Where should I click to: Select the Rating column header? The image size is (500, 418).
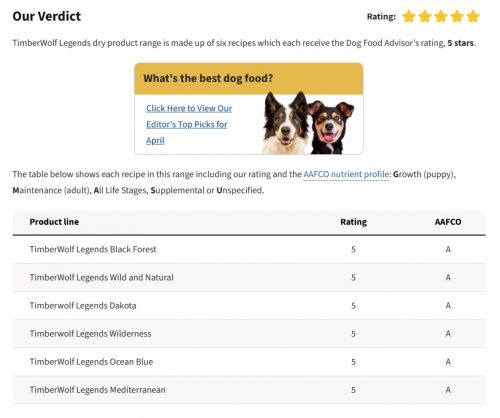(x=353, y=222)
